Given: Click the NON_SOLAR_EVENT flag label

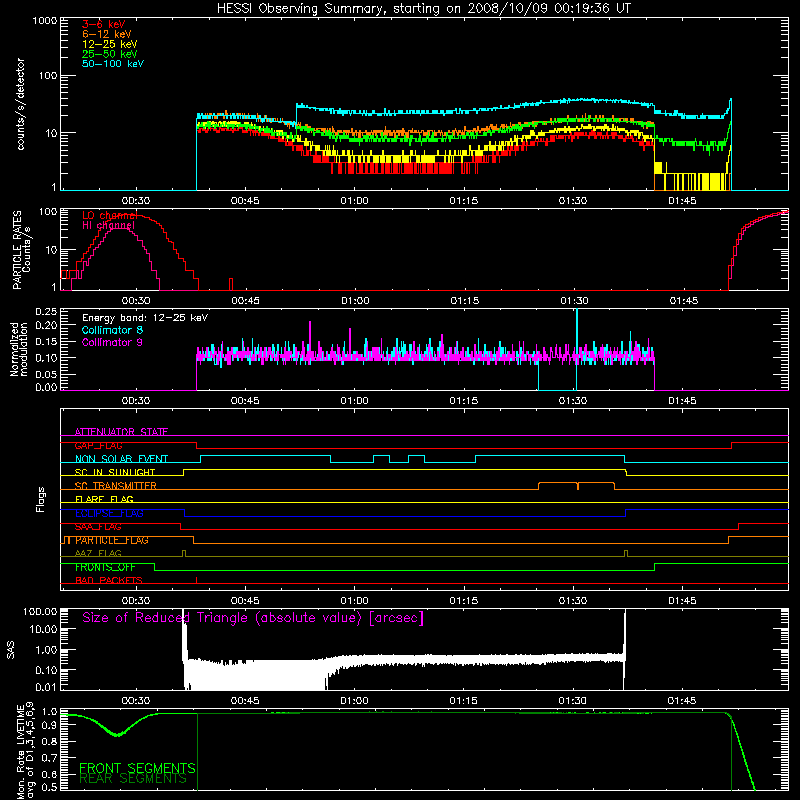Looking at the screenshot, I should point(121,459).
